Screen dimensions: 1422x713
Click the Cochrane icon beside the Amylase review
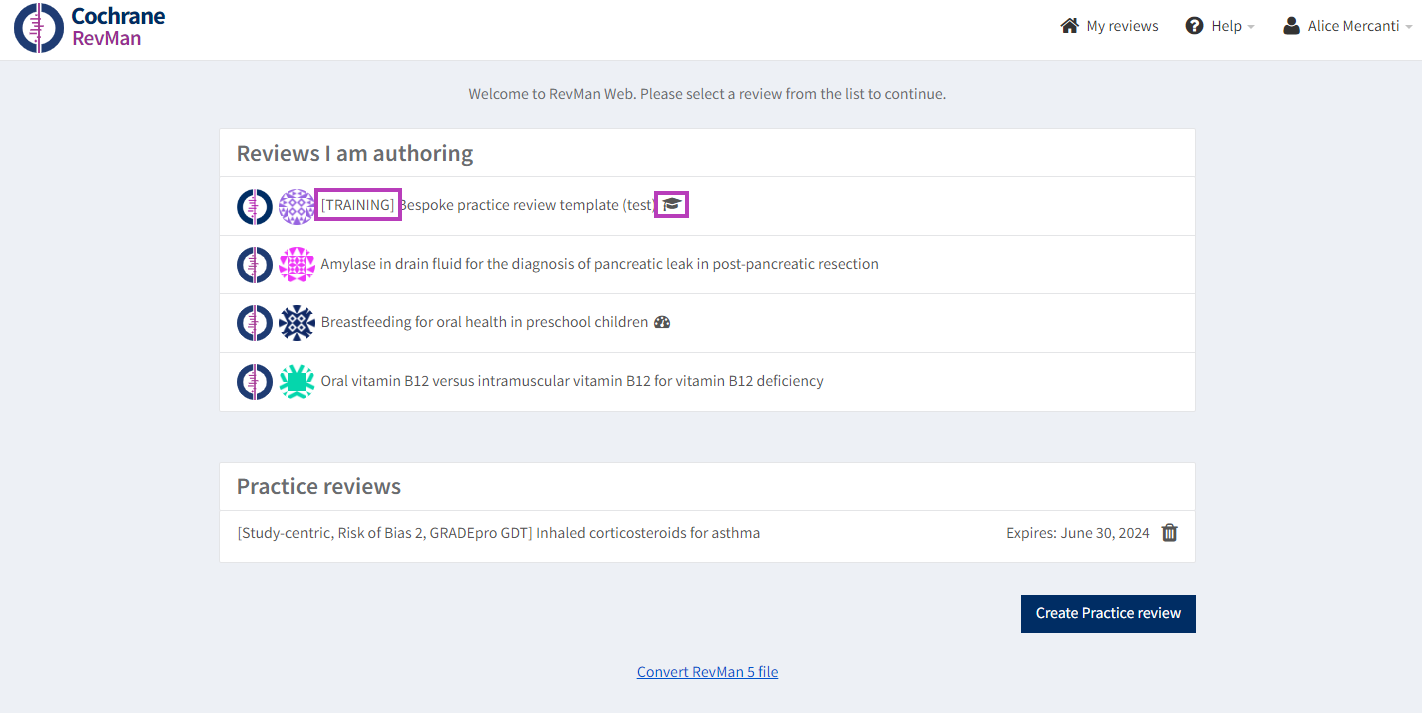click(255, 265)
